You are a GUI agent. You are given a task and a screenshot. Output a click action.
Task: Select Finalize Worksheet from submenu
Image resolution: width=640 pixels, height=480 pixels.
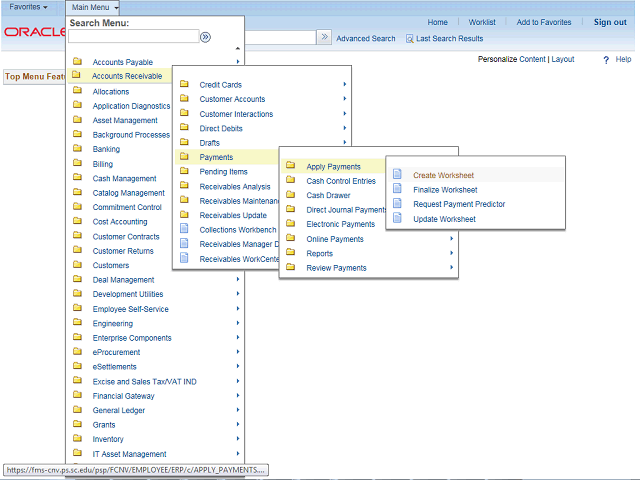pos(445,190)
